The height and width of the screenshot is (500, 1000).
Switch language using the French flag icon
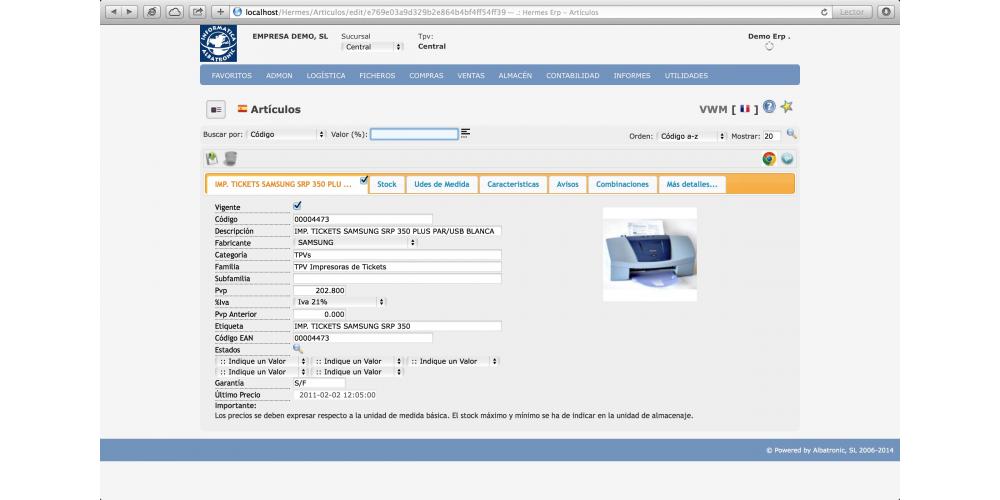[745, 109]
